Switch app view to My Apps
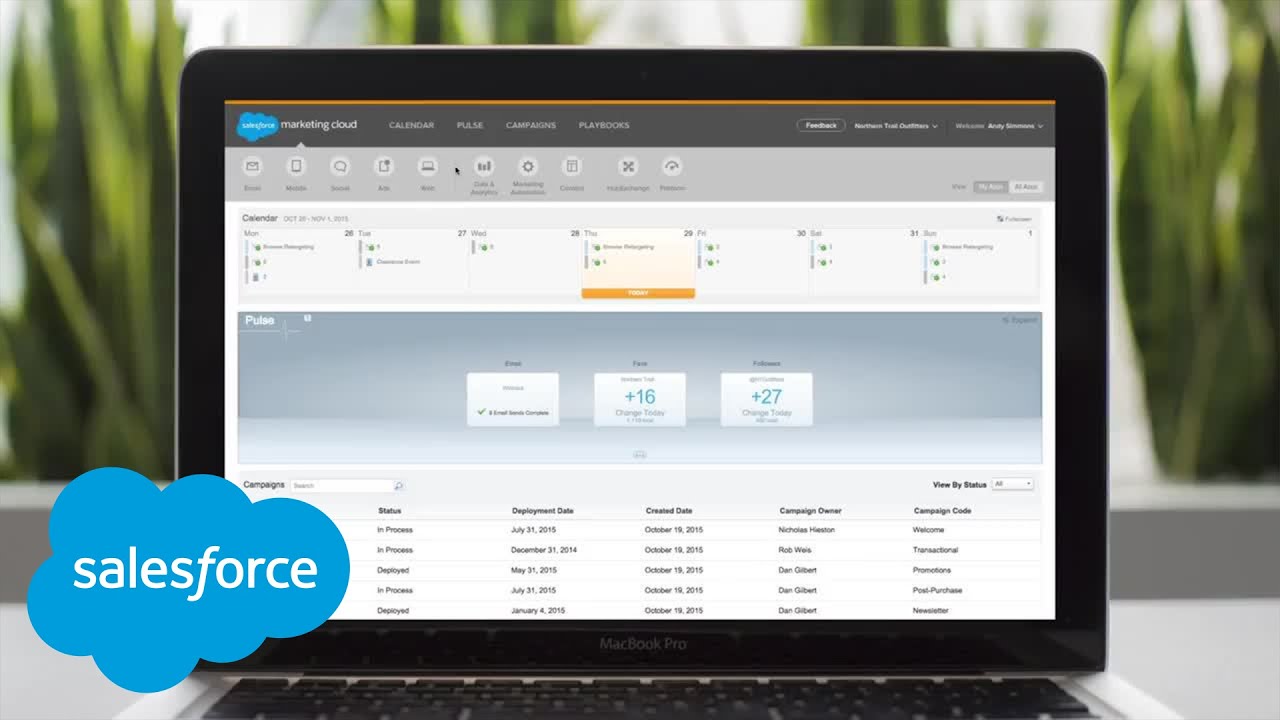Viewport: 1280px width, 720px height. (x=991, y=187)
